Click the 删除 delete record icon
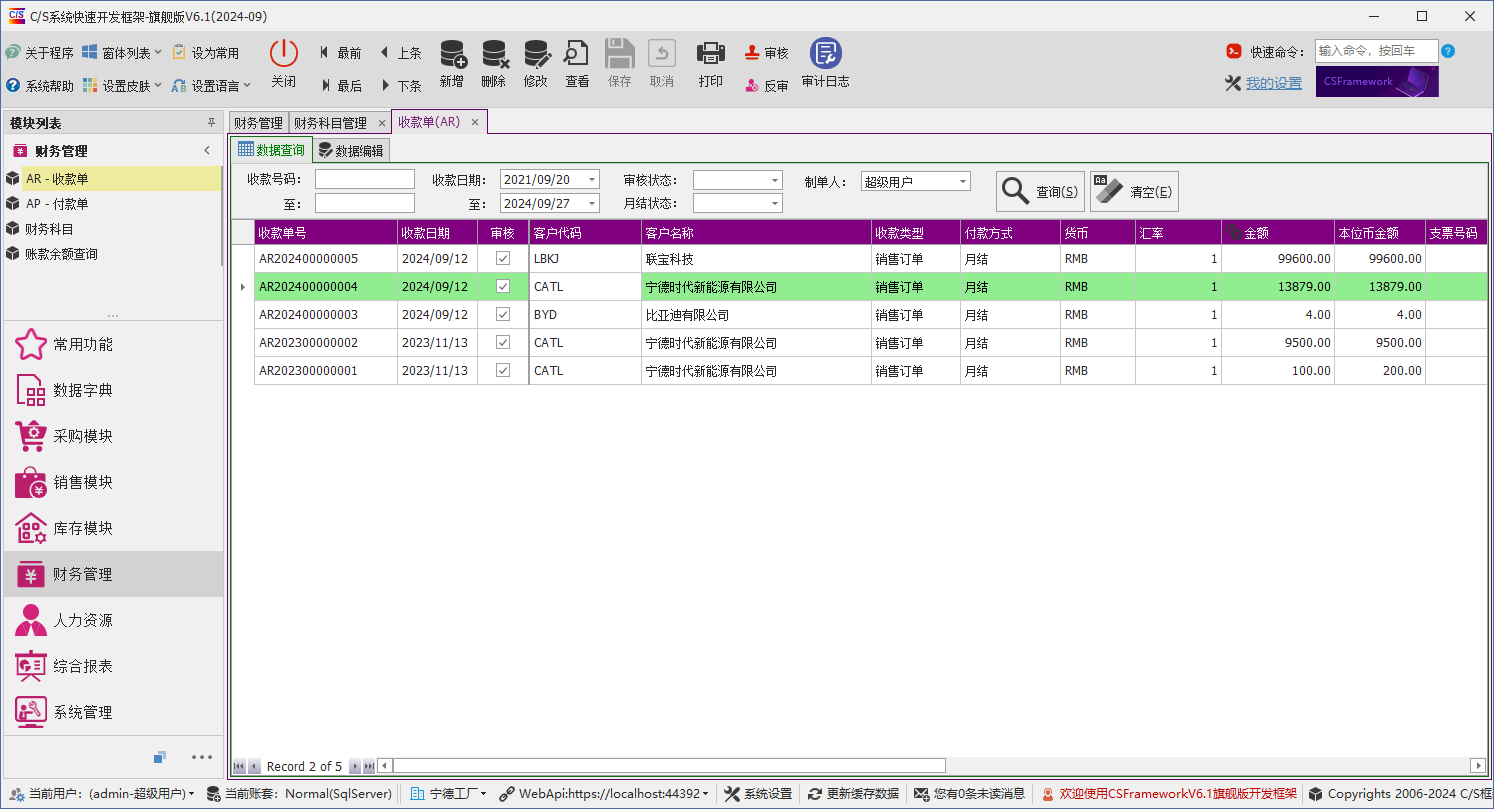1494x809 pixels. [x=494, y=54]
